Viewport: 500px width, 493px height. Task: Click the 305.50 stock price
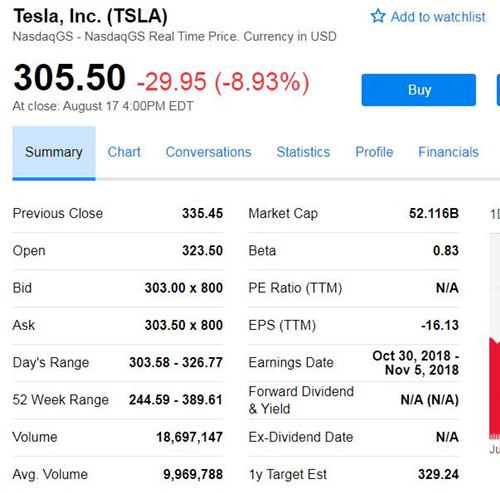[69, 78]
